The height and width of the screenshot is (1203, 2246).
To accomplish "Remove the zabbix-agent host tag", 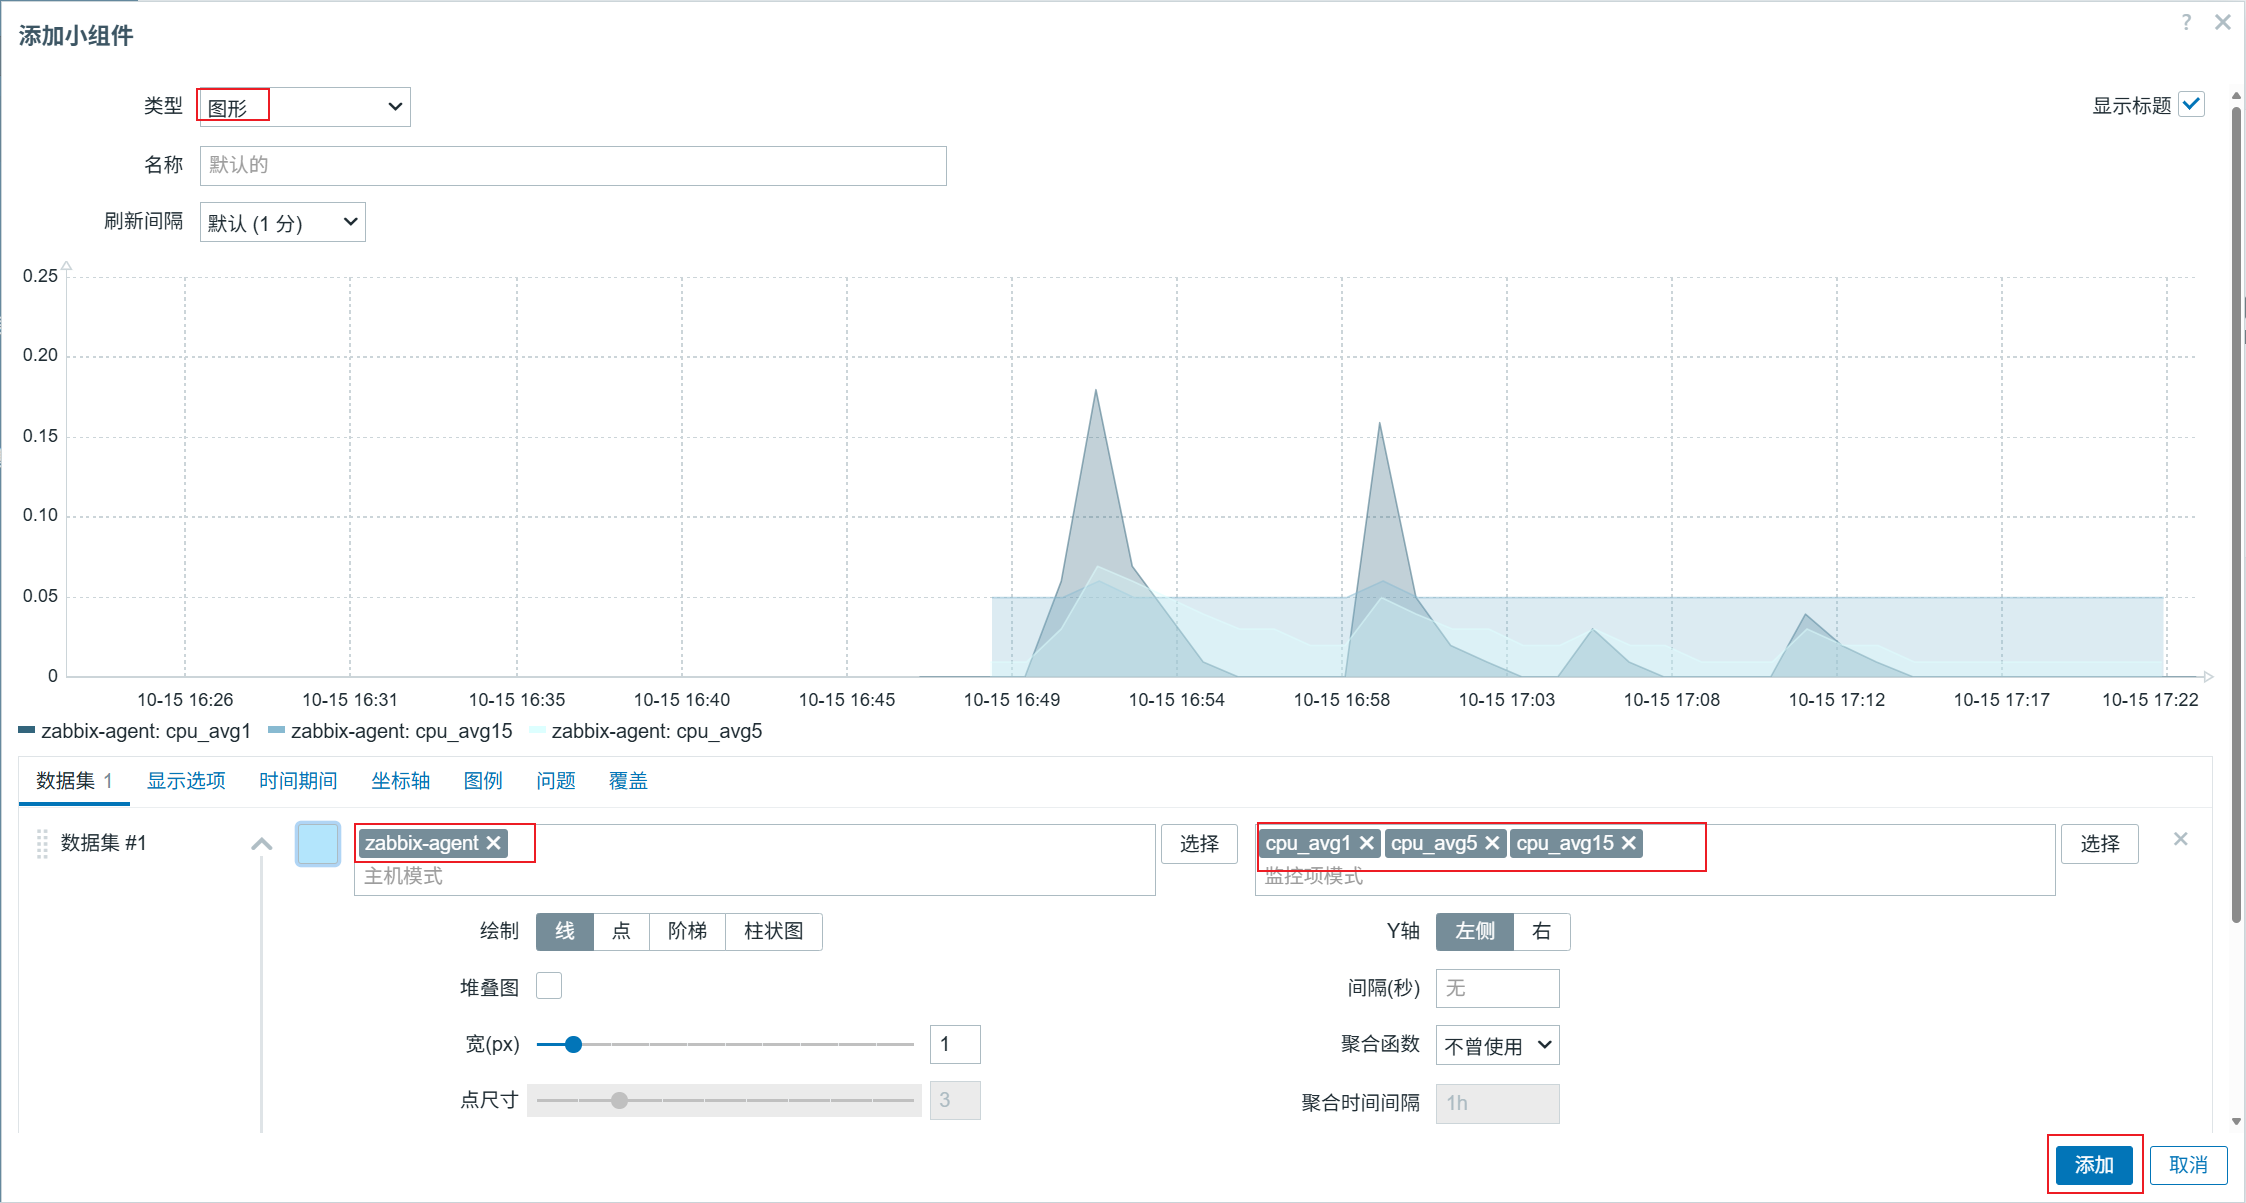I will (493, 843).
